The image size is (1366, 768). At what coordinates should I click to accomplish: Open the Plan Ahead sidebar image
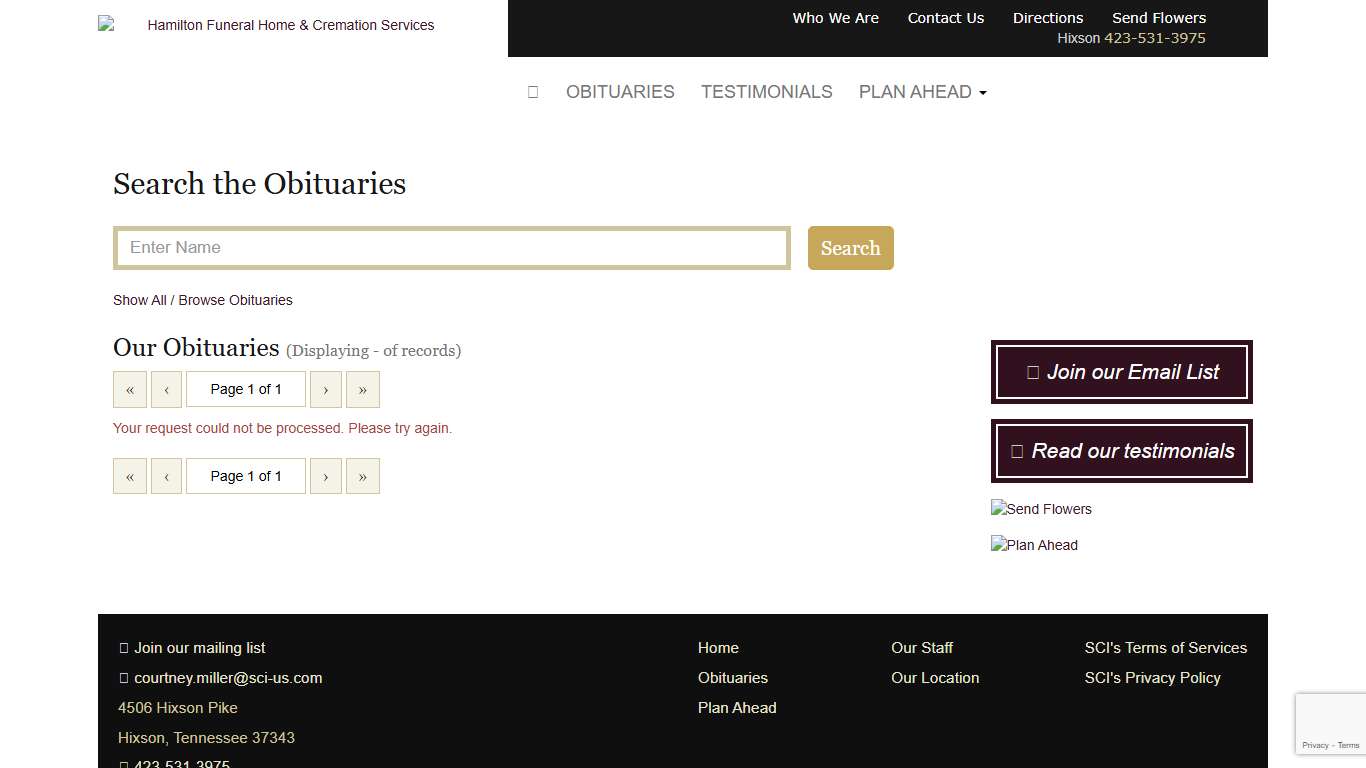1034,545
